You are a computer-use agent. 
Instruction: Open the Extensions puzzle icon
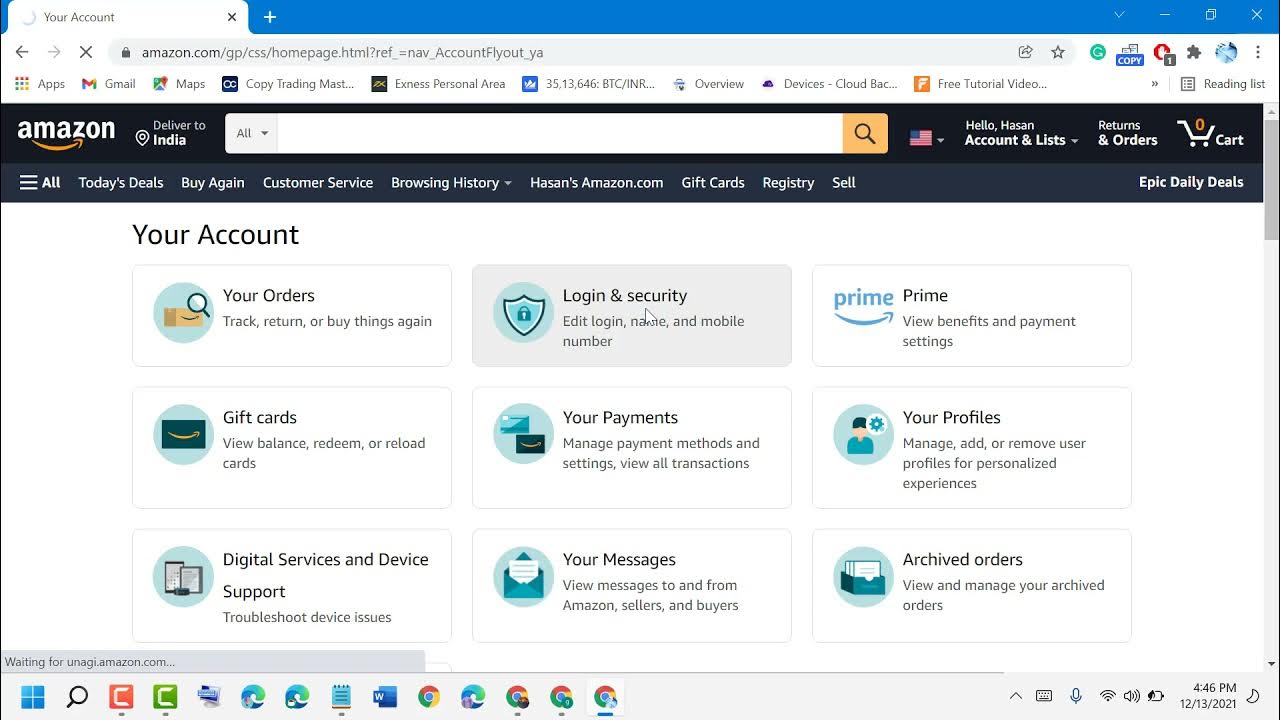[1194, 52]
